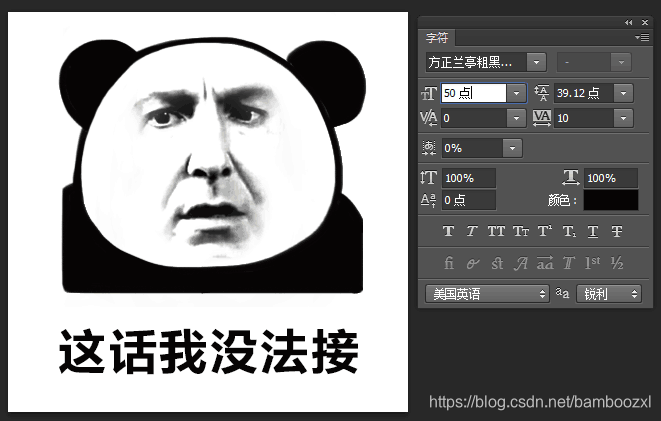661x421 pixels.
Task: Click the horizontal scale icon
Action: (571, 177)
